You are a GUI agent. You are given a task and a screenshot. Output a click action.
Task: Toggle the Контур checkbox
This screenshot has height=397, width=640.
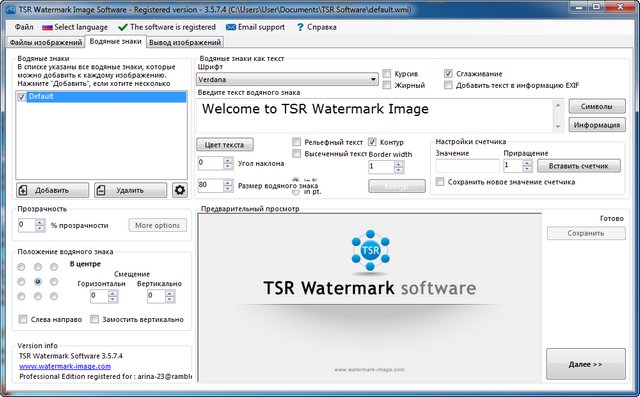click(372, 142)
